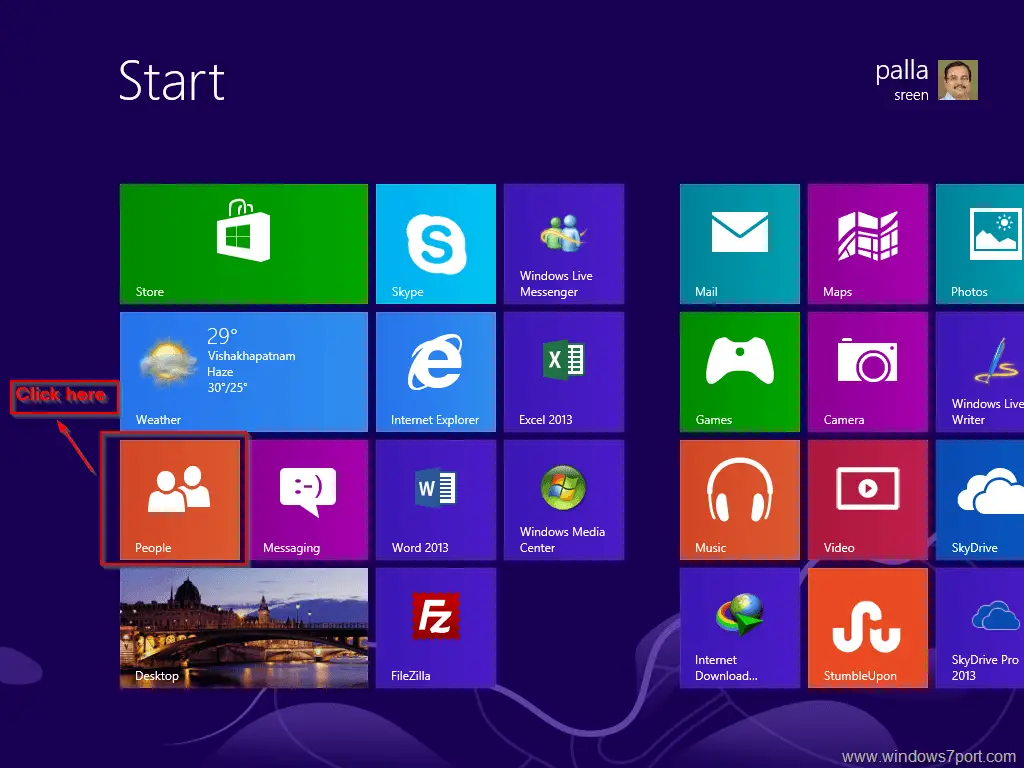Open the Photos tile
The width and height of the screenshot is (1024, 768).
click(980, 244)
